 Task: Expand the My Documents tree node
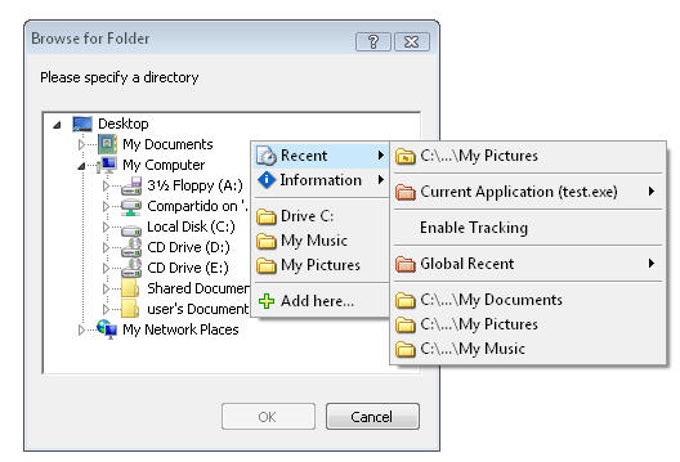[x=82, y=144]
